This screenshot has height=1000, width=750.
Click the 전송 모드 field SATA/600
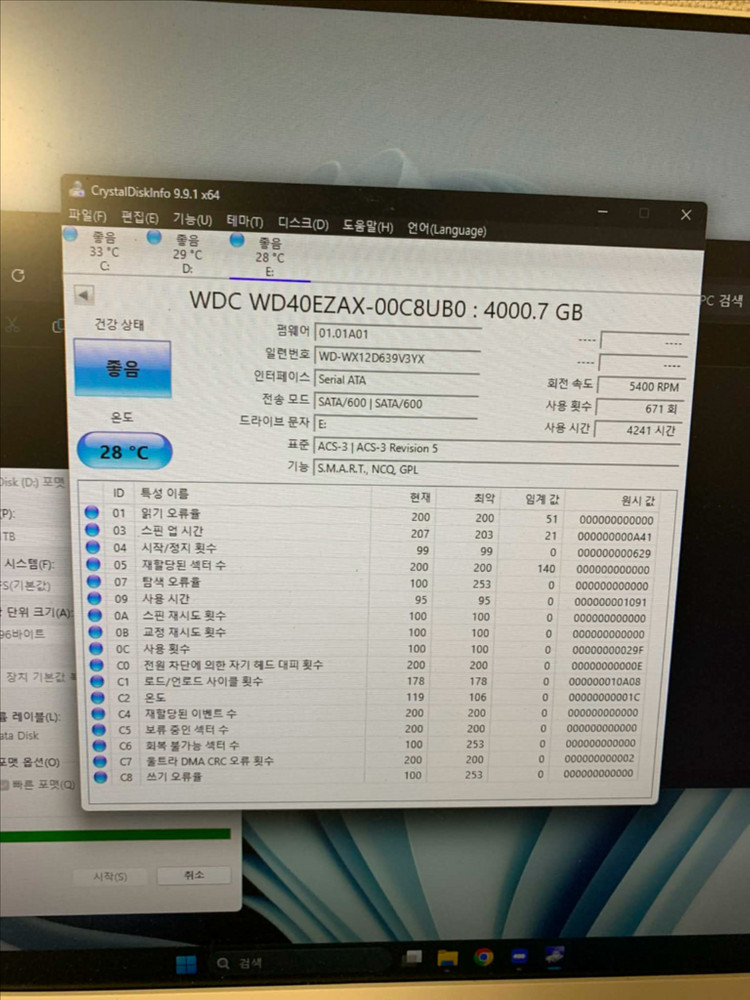click(x=396, y=402)
